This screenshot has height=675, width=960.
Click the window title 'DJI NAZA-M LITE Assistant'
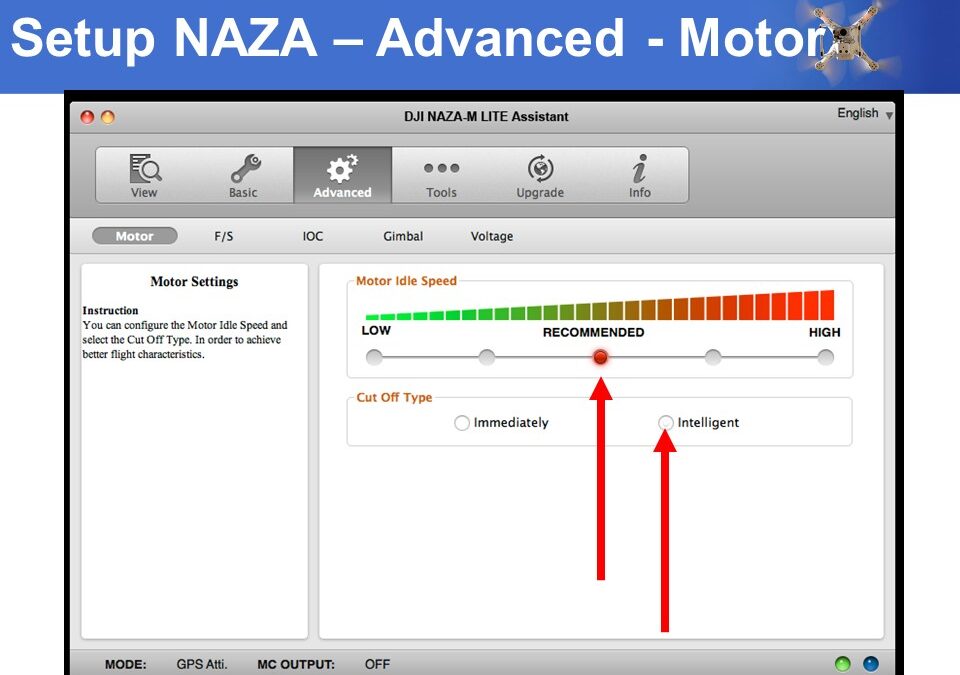(486, 116)
